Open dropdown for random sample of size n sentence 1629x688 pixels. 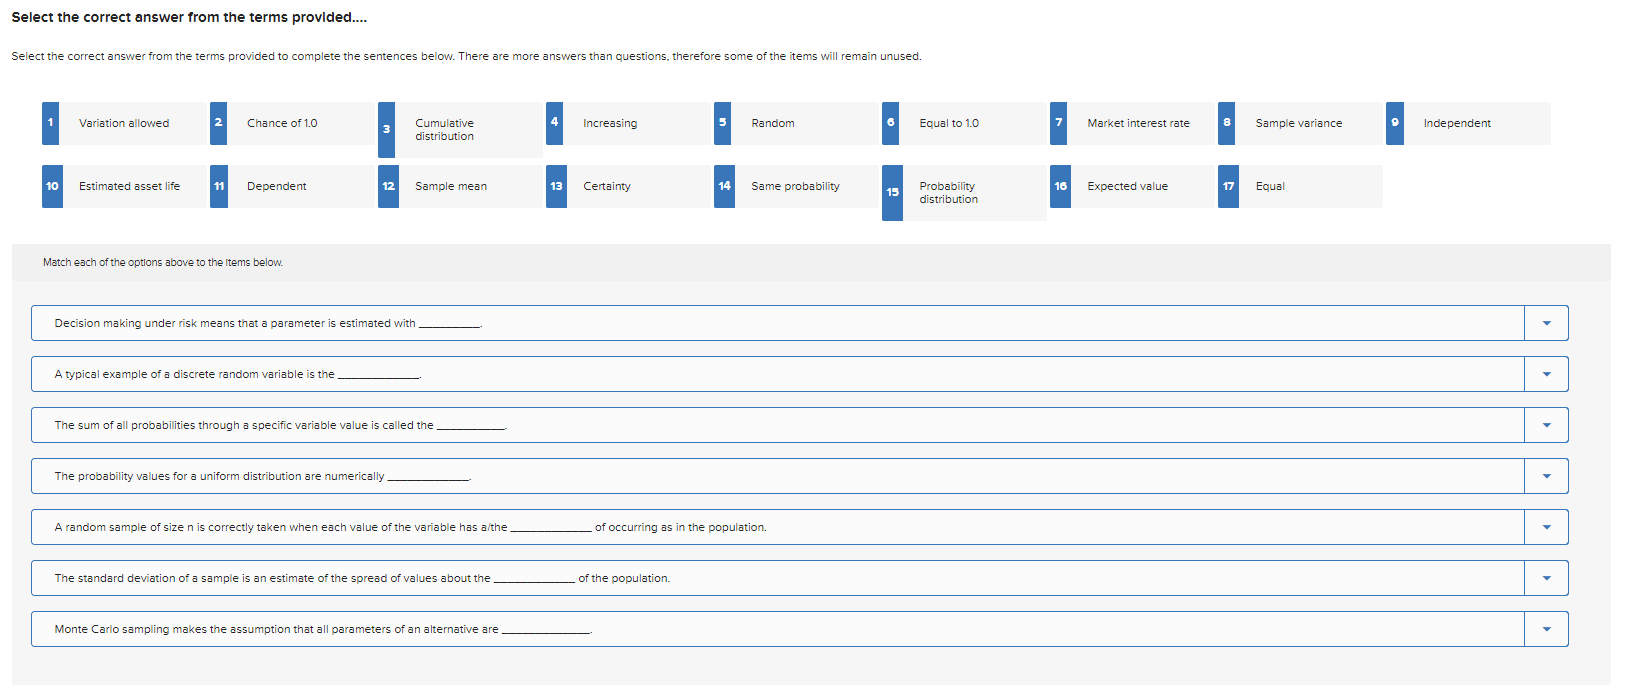pos(1546,527)
